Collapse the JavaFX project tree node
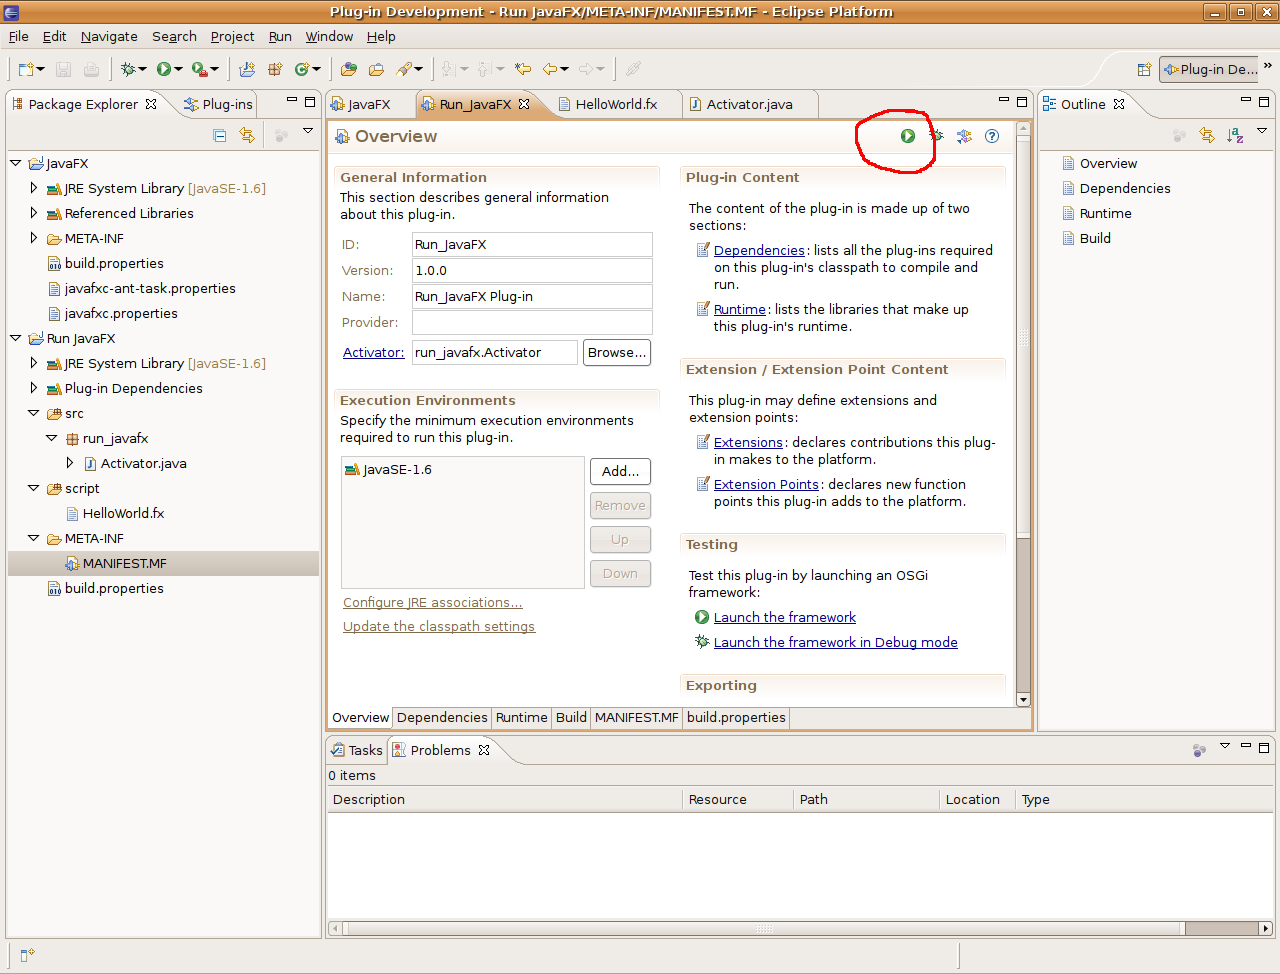 tap(16, 163)
